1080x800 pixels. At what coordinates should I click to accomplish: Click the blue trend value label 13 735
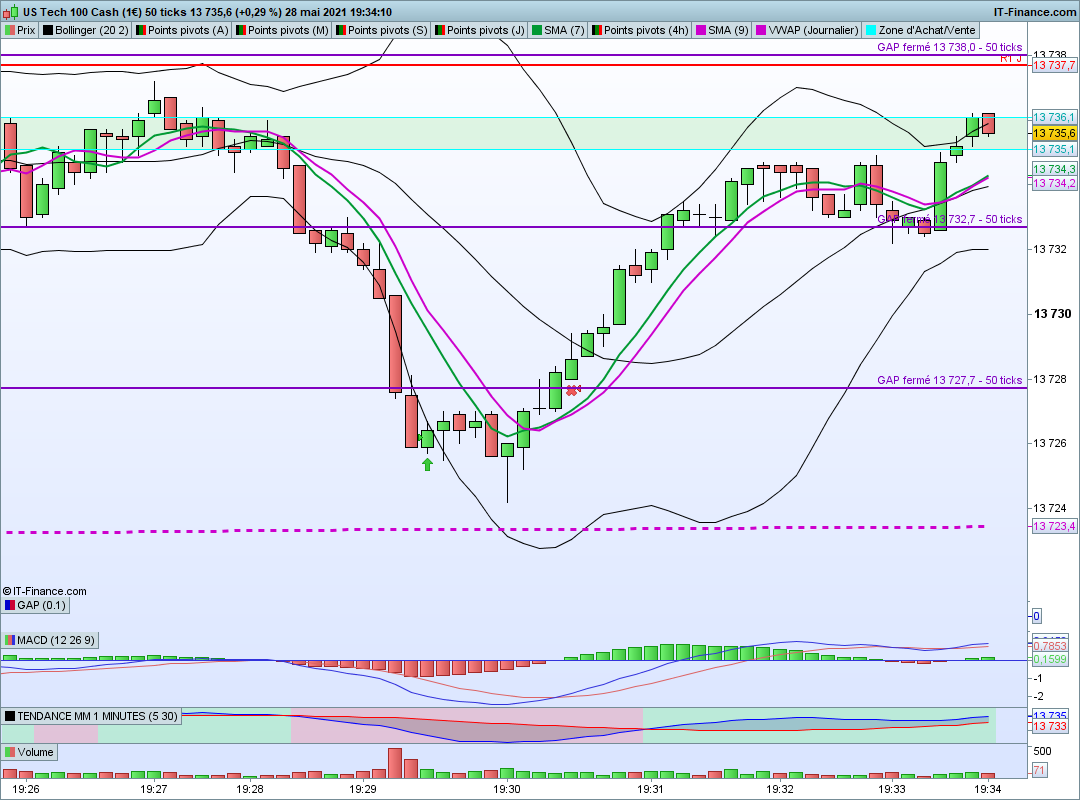pyautogui.click(x=1050, y=715)
